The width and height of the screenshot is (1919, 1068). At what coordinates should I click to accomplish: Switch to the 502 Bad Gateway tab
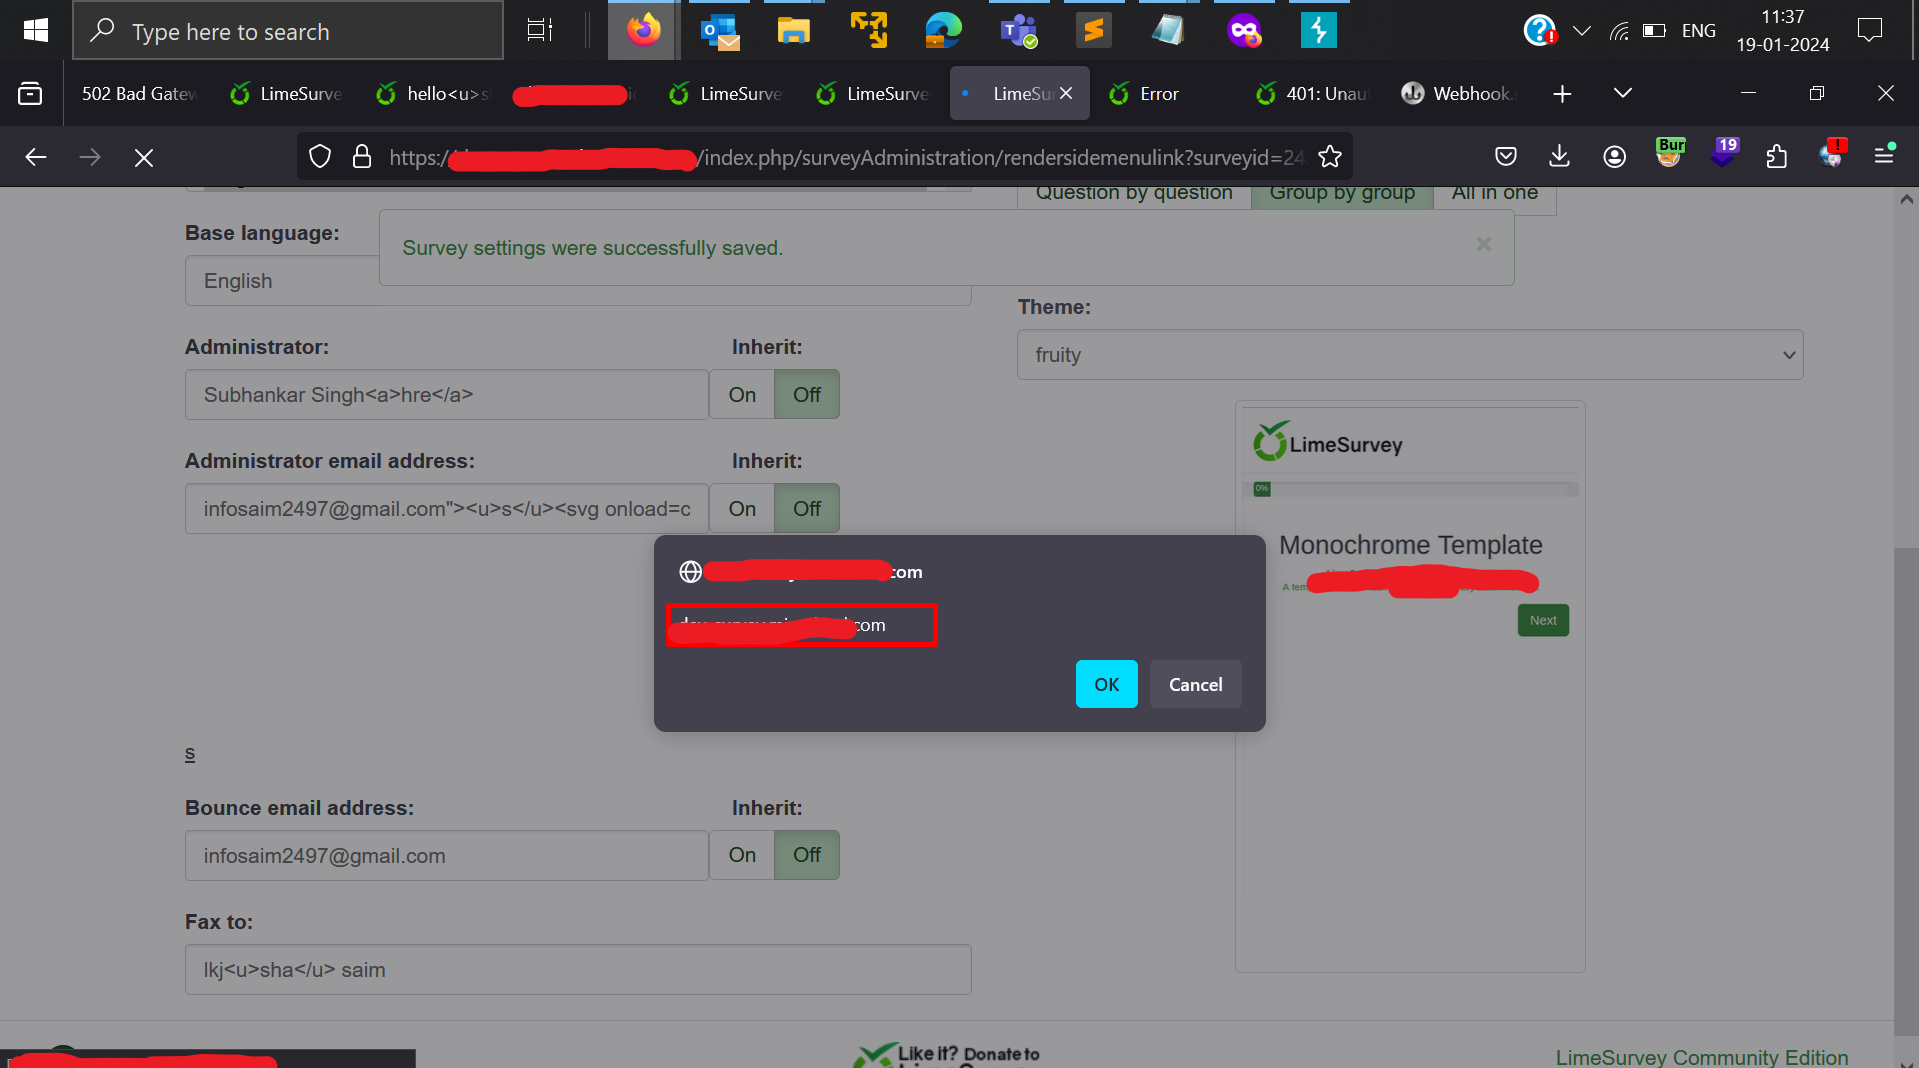coord(139,94)
